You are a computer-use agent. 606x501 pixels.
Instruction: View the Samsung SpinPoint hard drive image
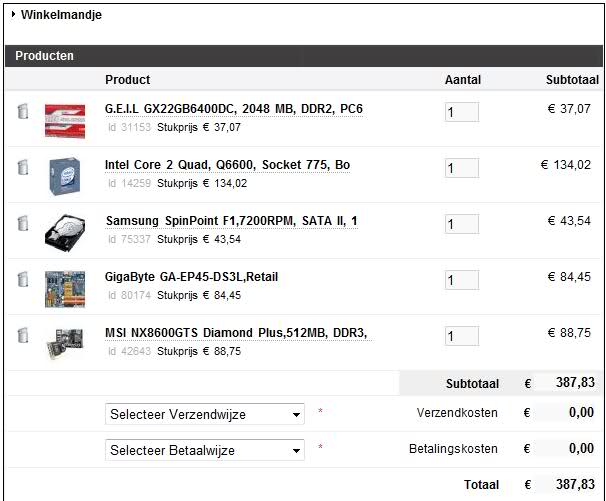coord(65,232)
